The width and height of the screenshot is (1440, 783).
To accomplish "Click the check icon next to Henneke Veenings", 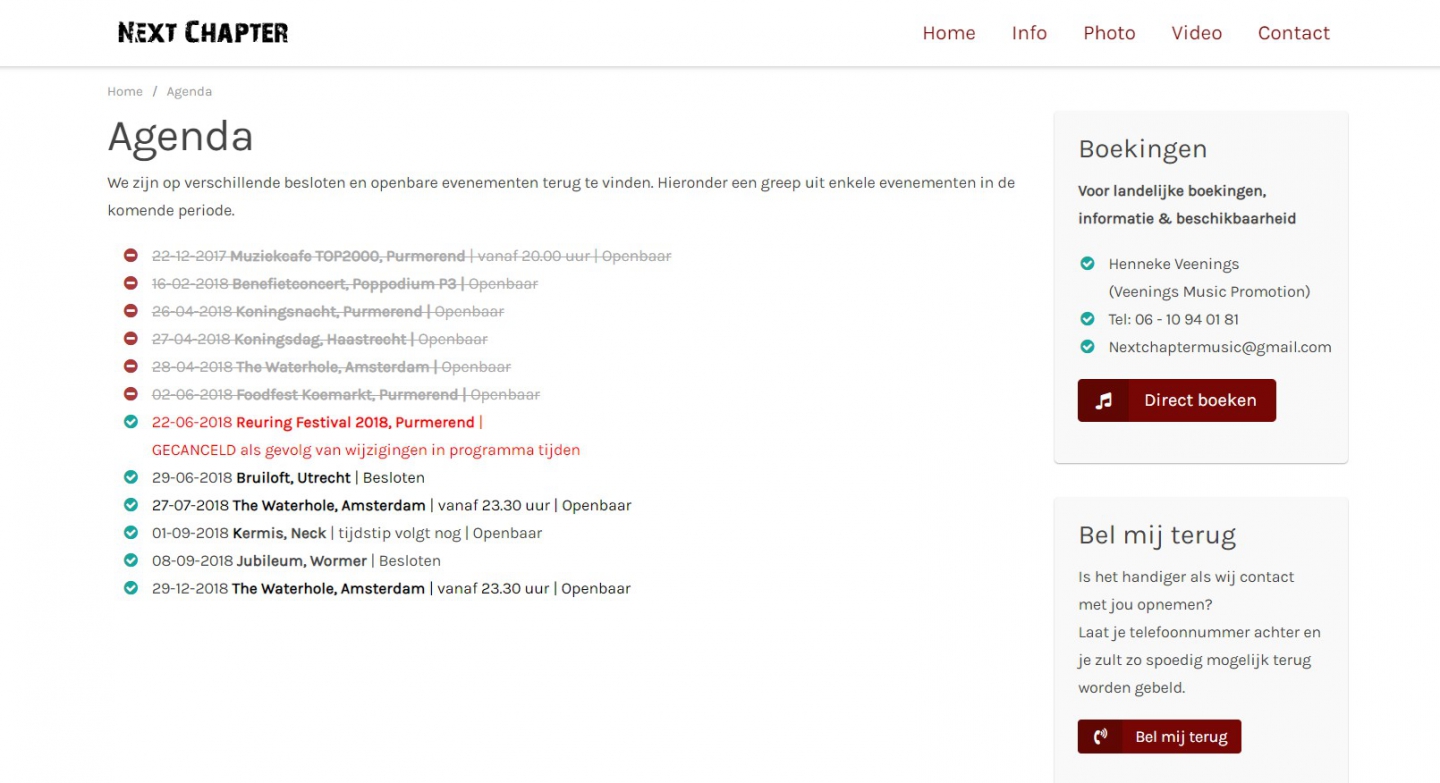I will click(x=1087, y=264).
